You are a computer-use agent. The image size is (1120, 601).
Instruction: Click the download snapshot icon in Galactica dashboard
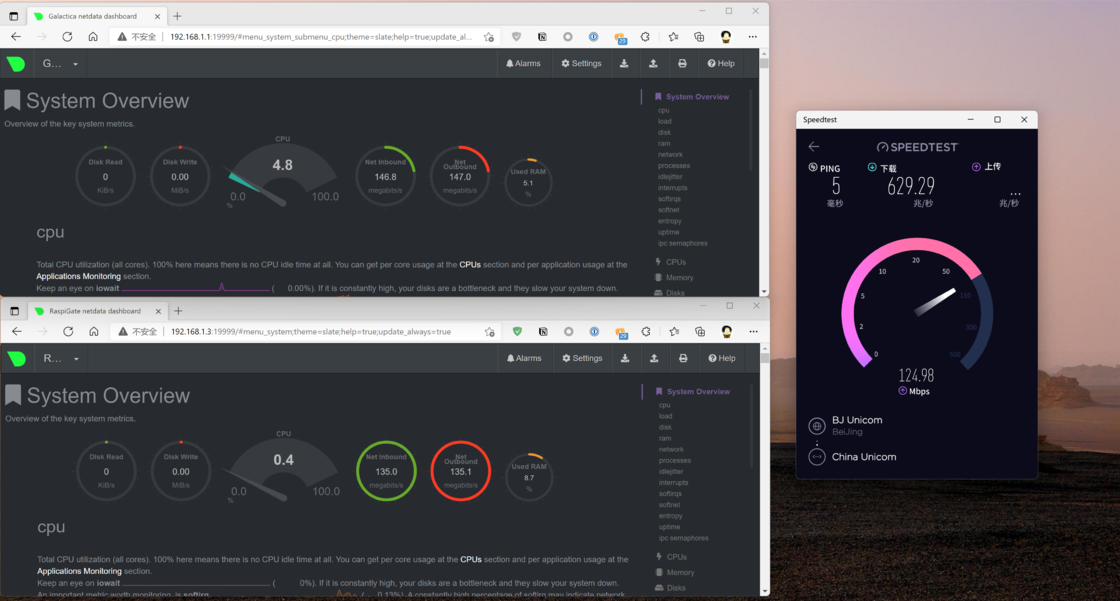point(624,64)
